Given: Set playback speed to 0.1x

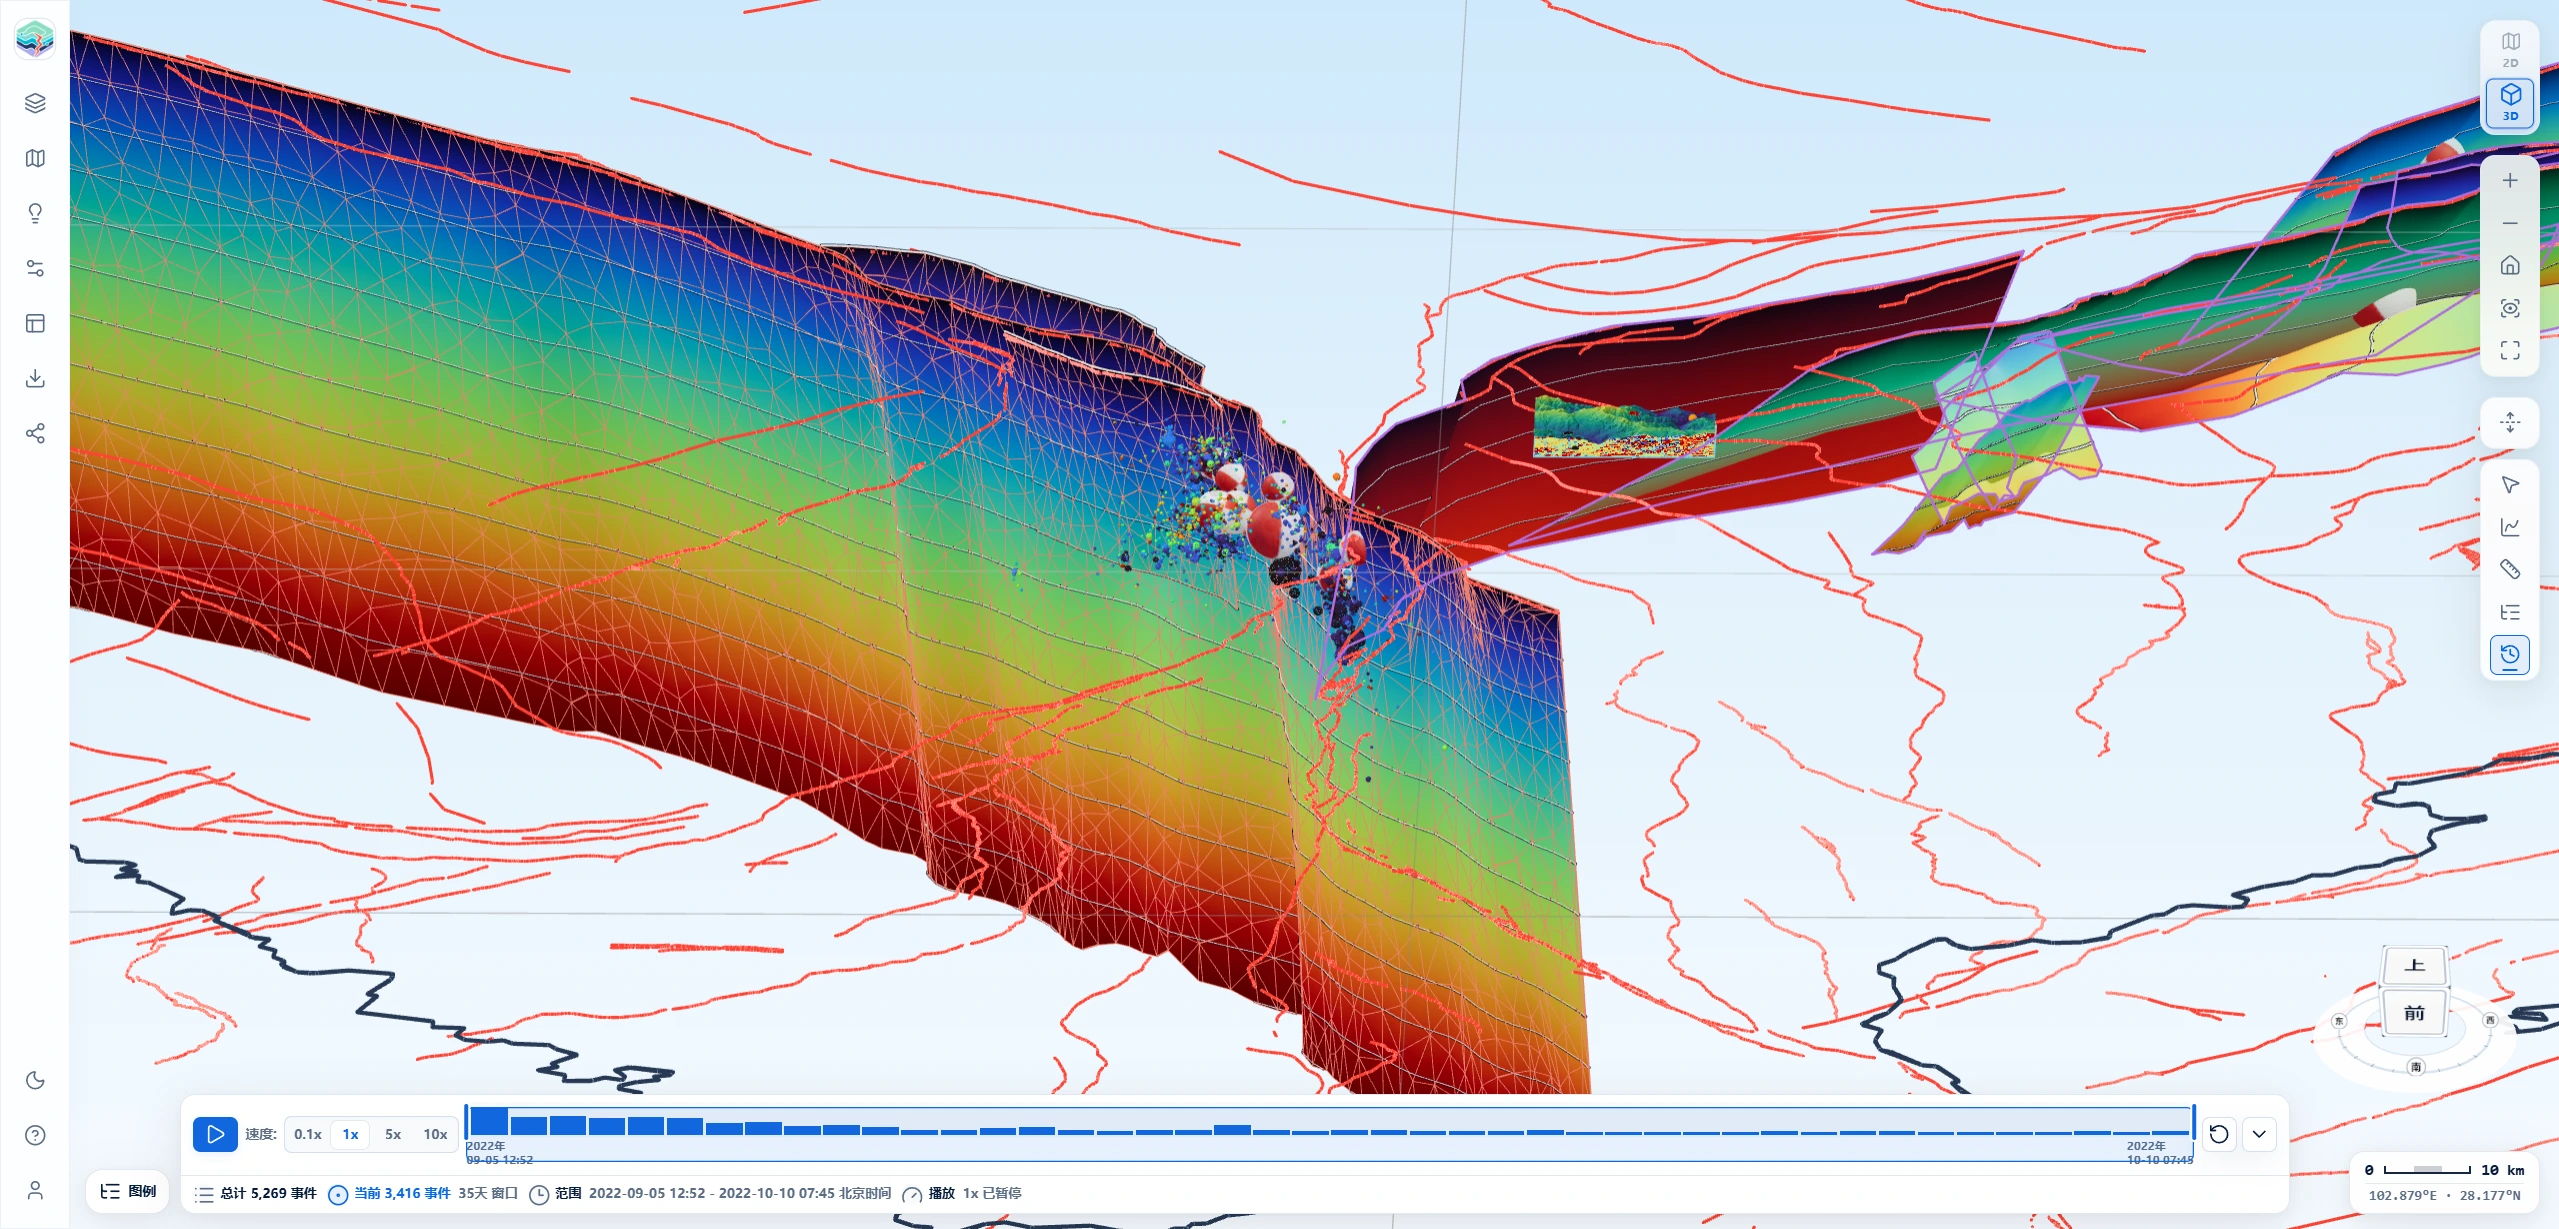Looking at the screenshot, I should pyautogui.click(x=308, y=1134).
